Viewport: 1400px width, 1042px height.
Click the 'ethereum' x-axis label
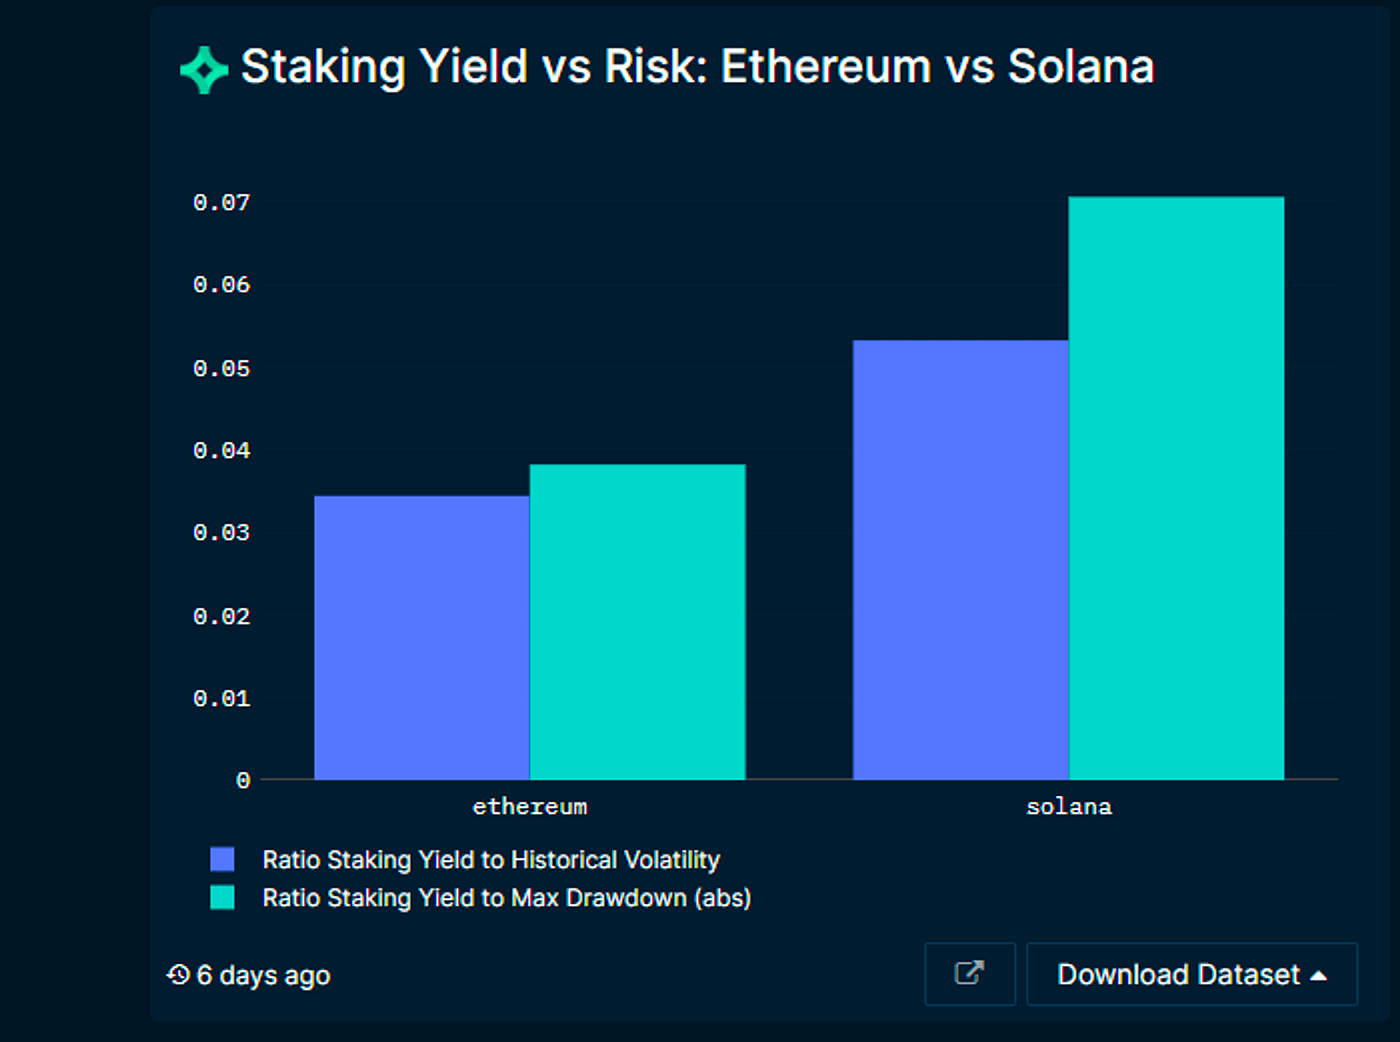pyautogui.click(x=529, y=807)
